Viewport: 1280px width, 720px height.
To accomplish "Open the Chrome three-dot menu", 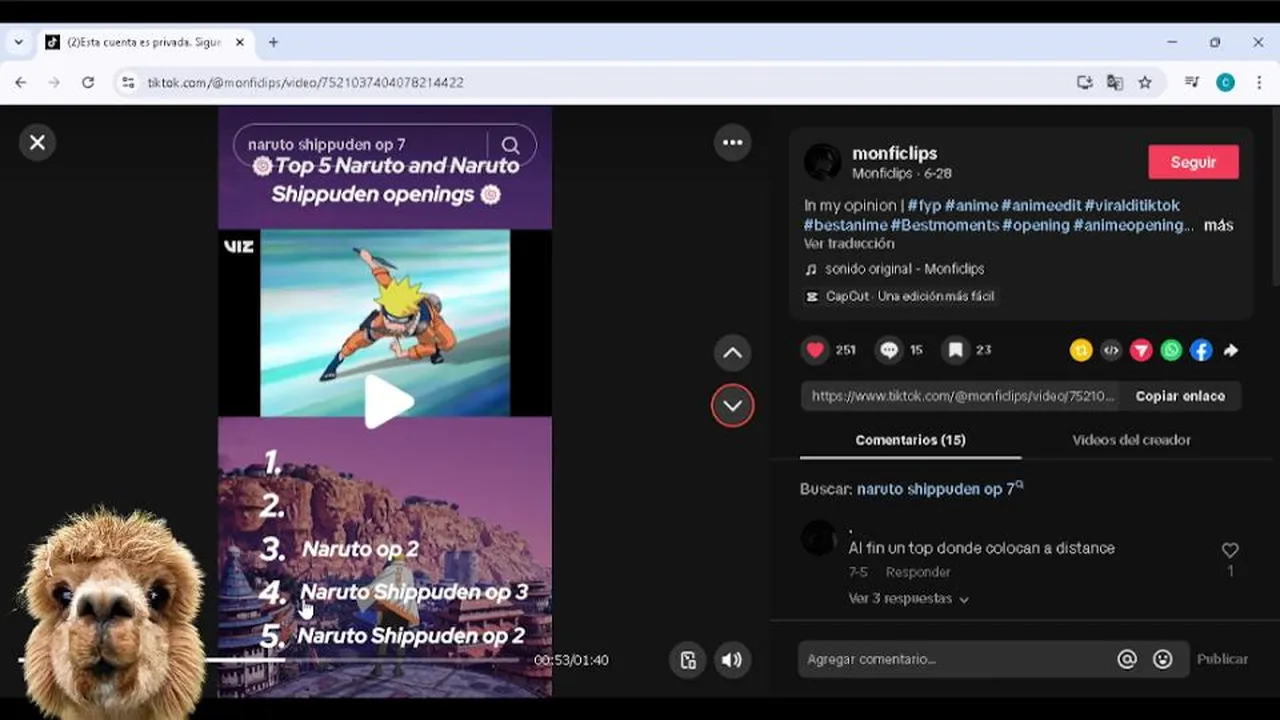I will click(x=1258, y=83).
